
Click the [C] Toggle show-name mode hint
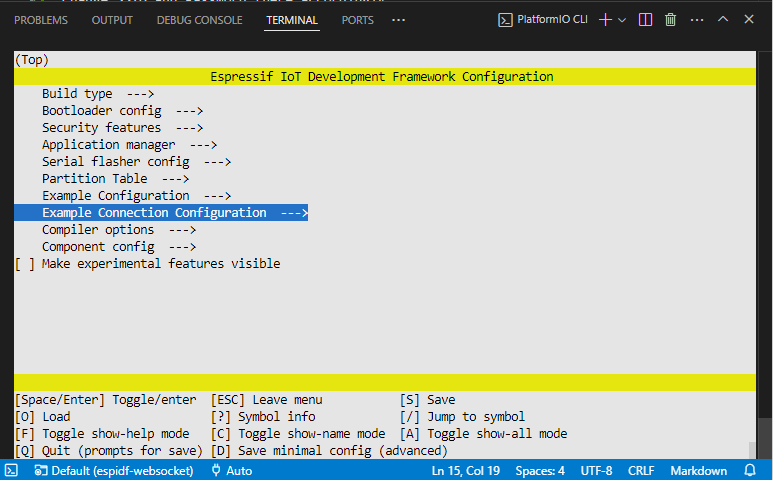click(x=298, y=434)
